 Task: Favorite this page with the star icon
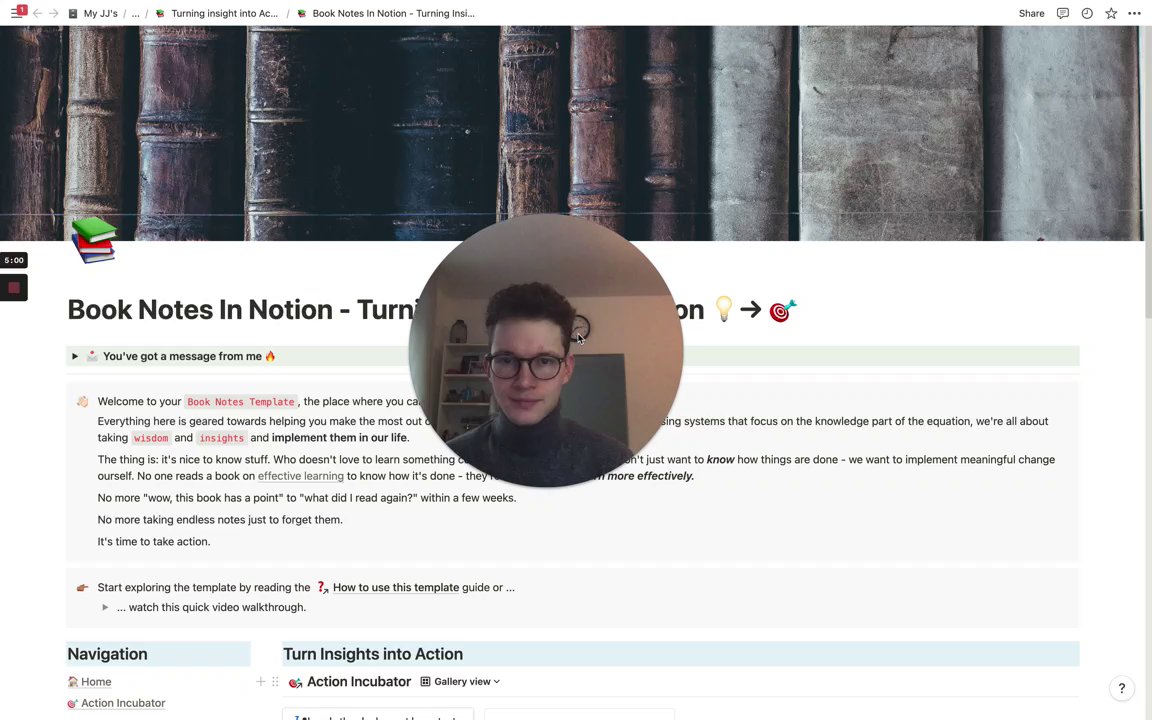(x=1111, y=13)
